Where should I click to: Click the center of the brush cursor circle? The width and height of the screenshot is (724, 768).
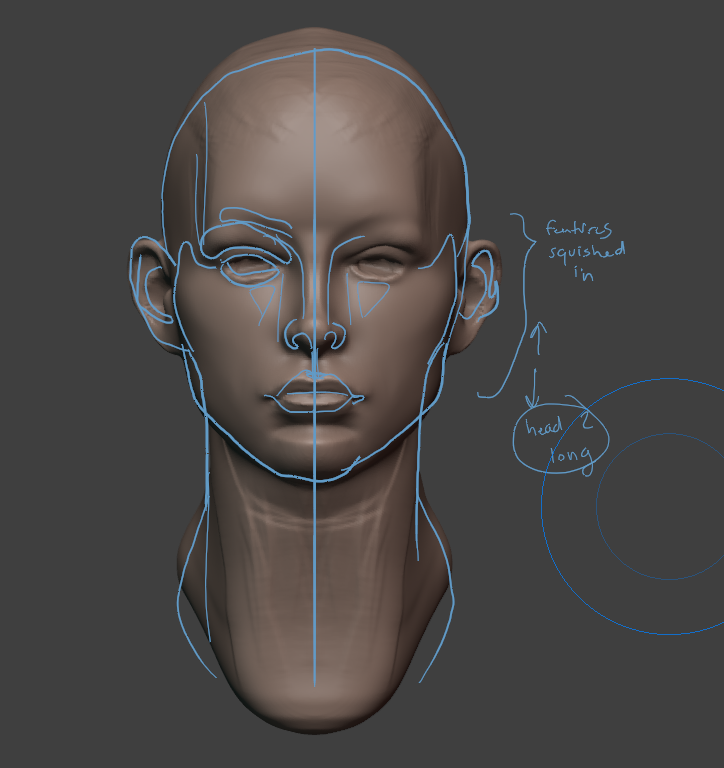point(668,506)
